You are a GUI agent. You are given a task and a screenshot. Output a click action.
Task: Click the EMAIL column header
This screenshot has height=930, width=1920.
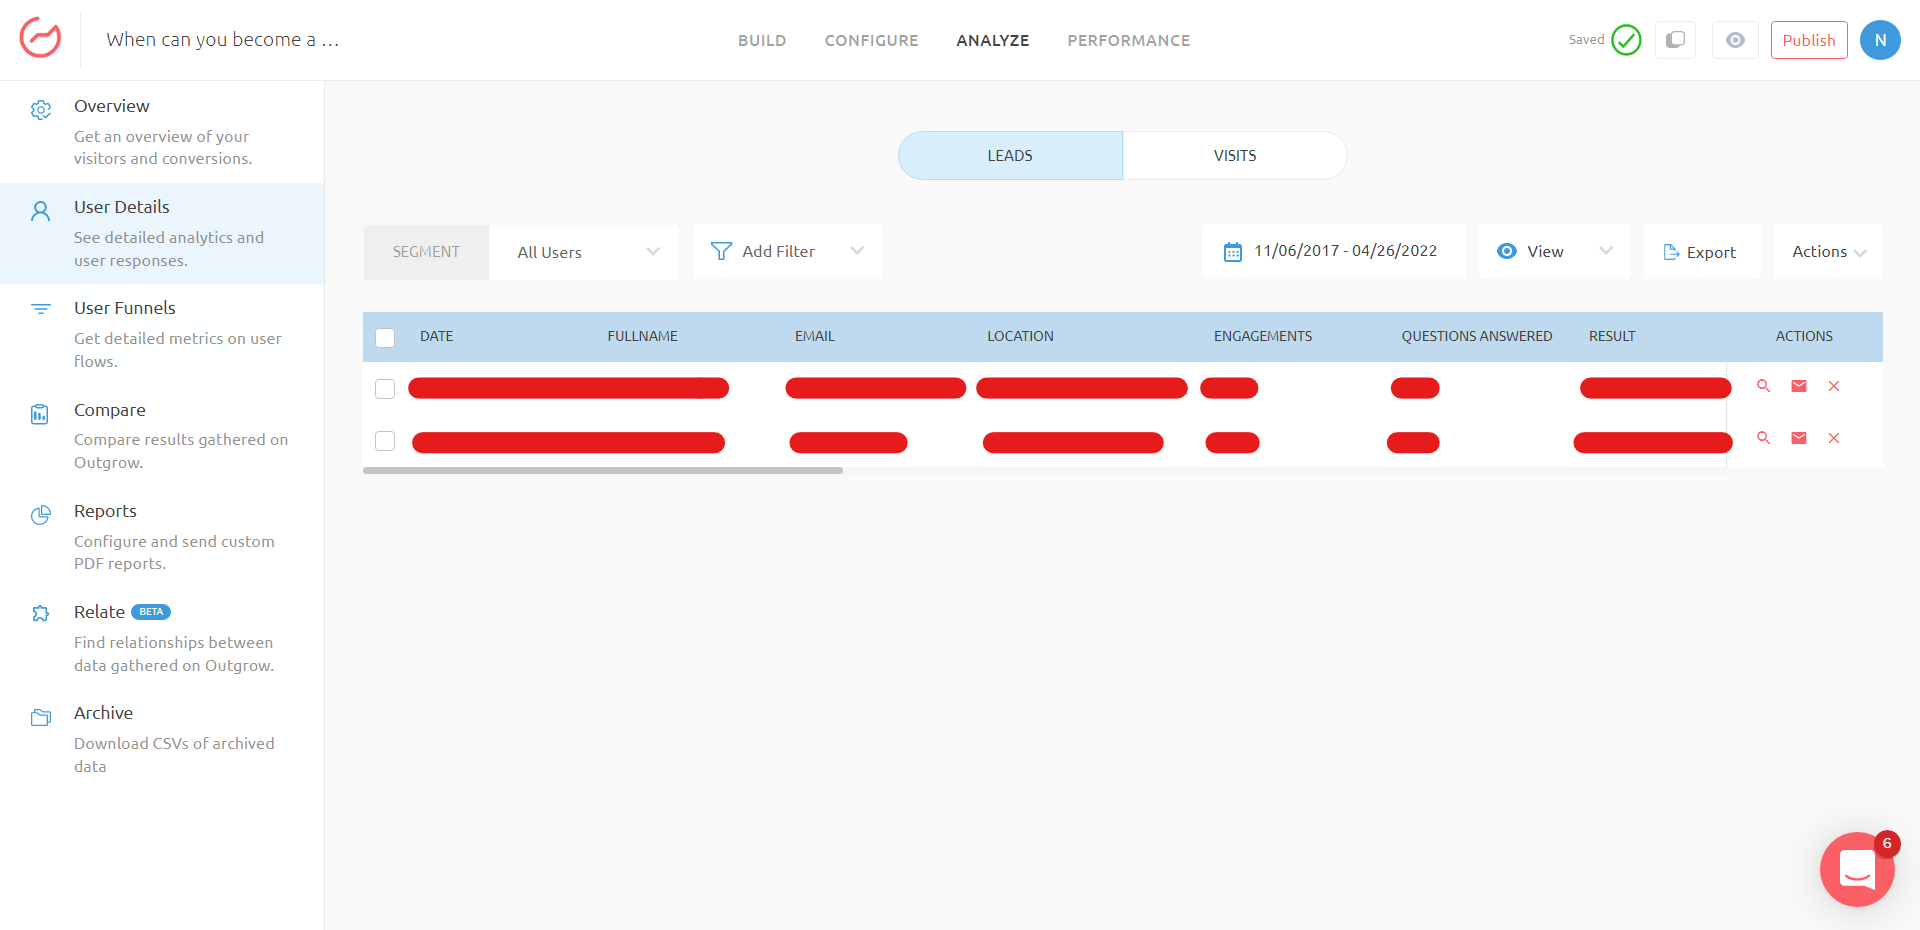pos(815,336)
